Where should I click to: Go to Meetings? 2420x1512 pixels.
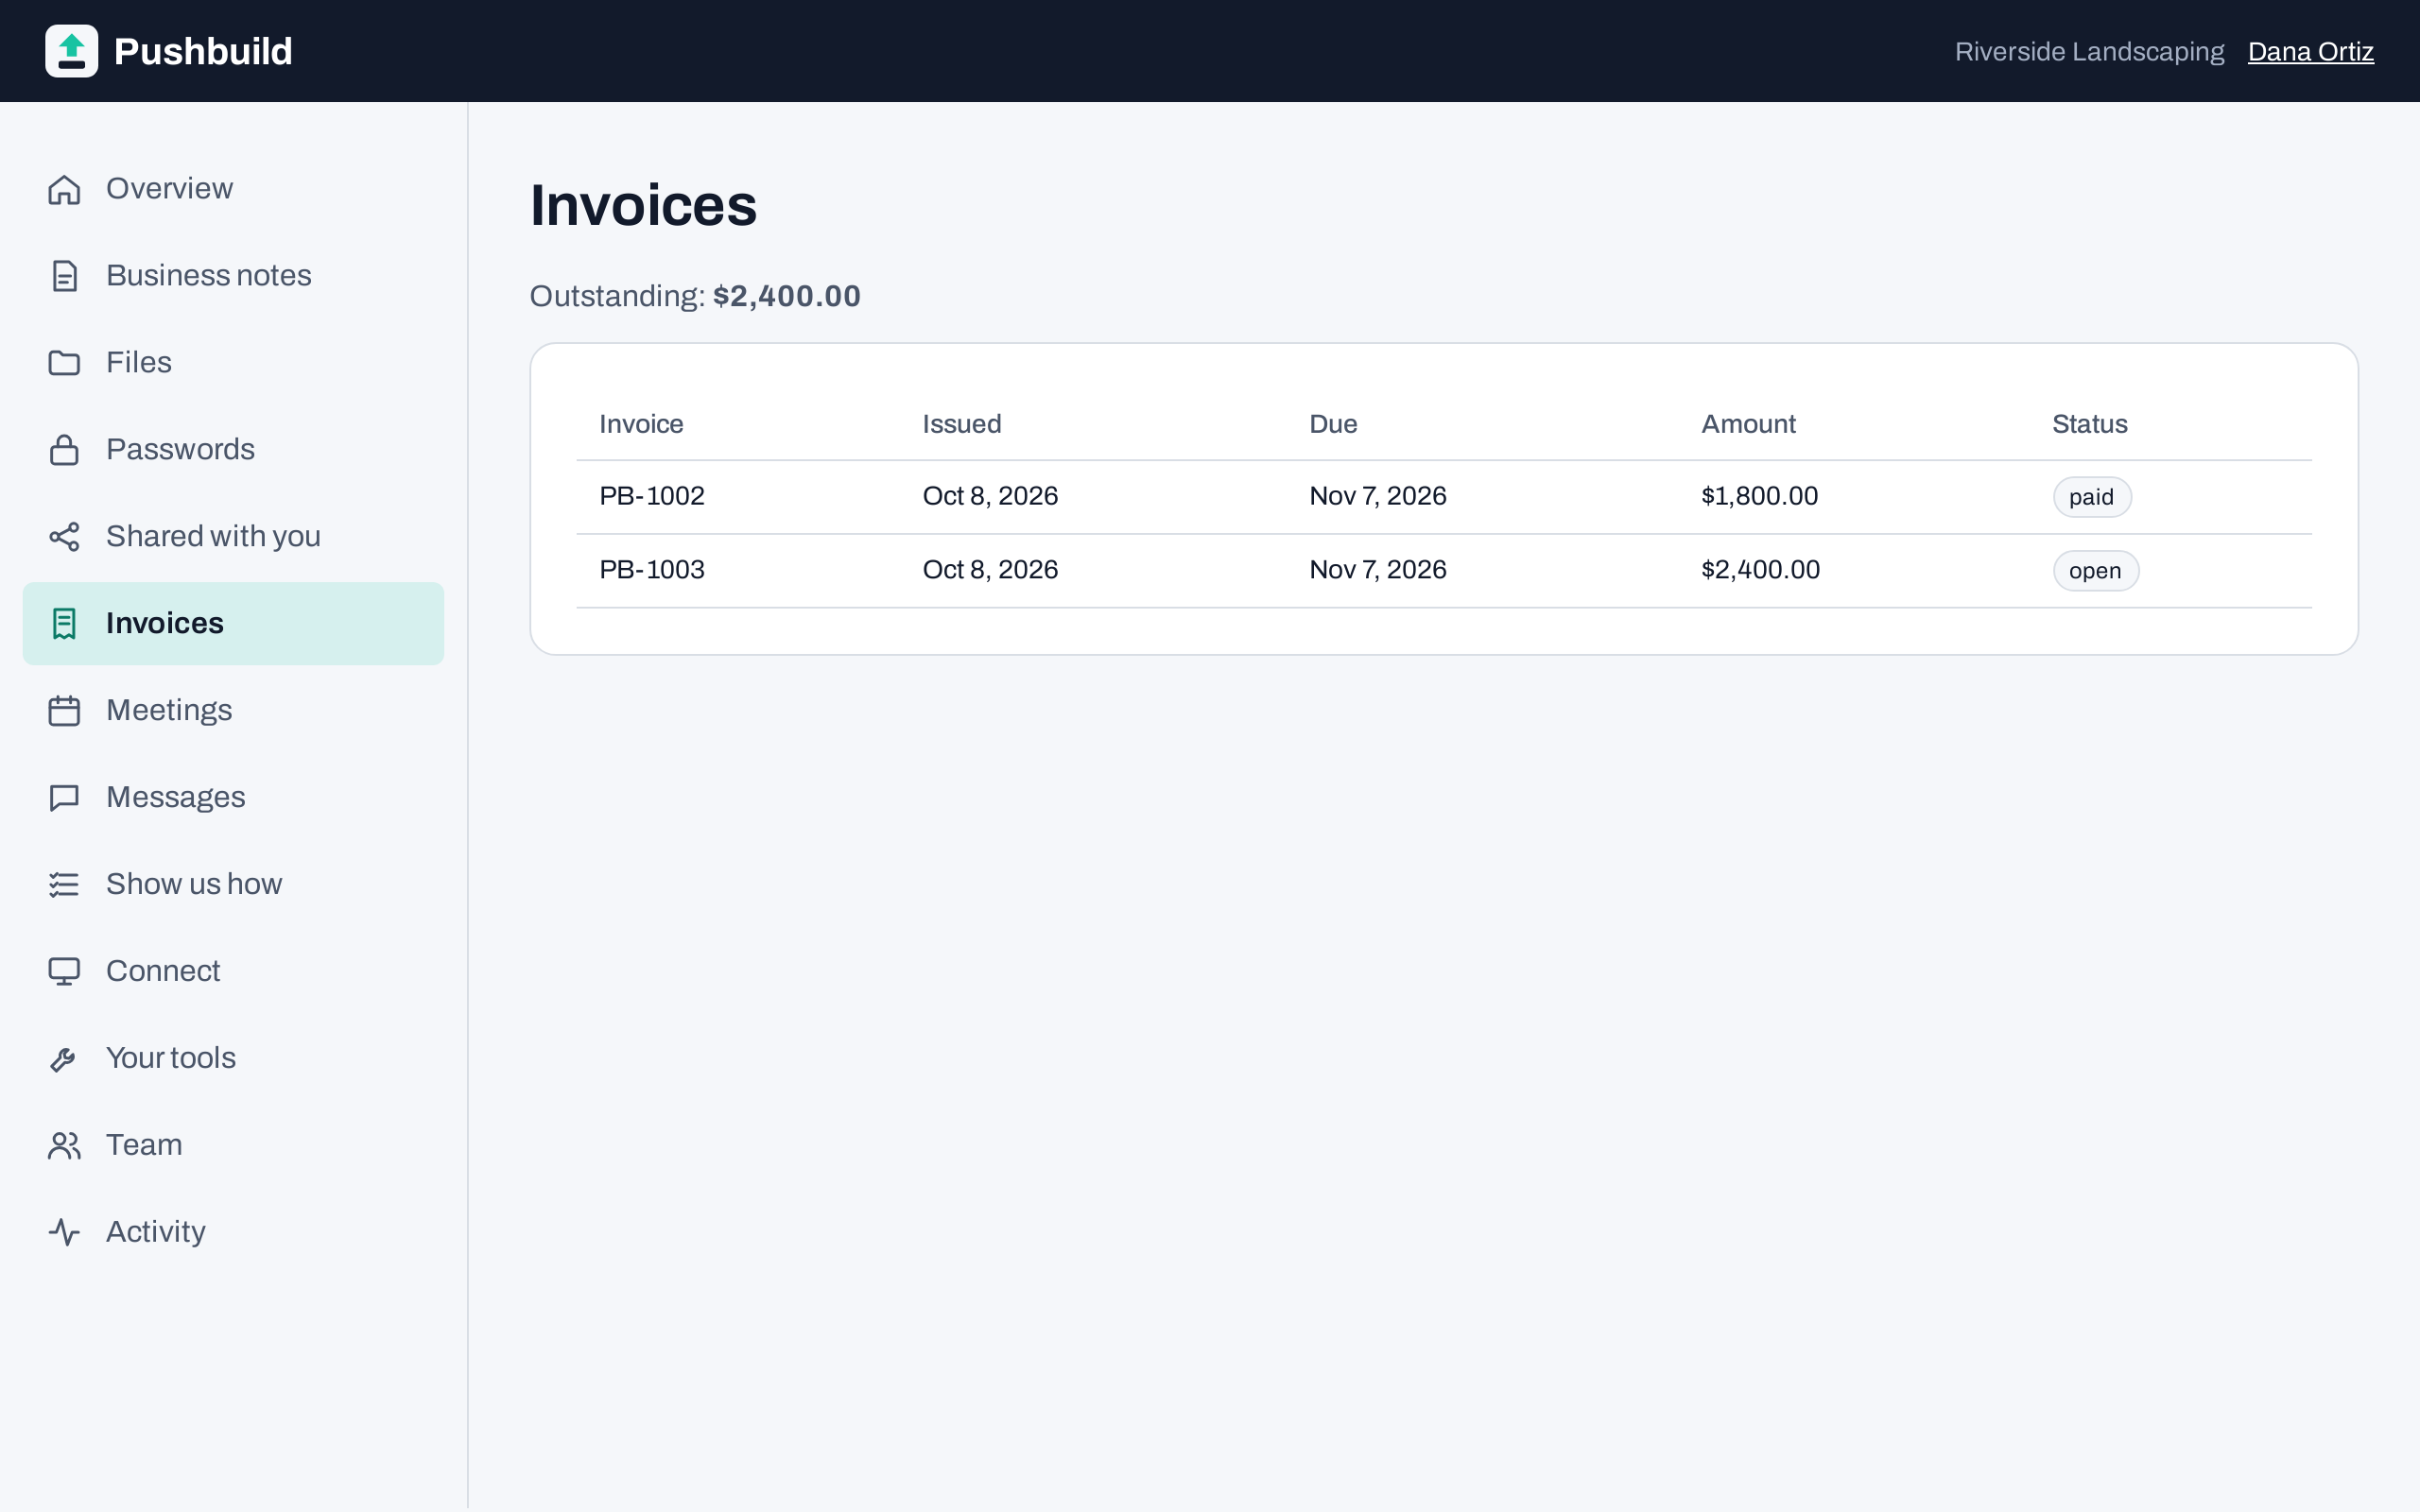(x=233, y=711)
